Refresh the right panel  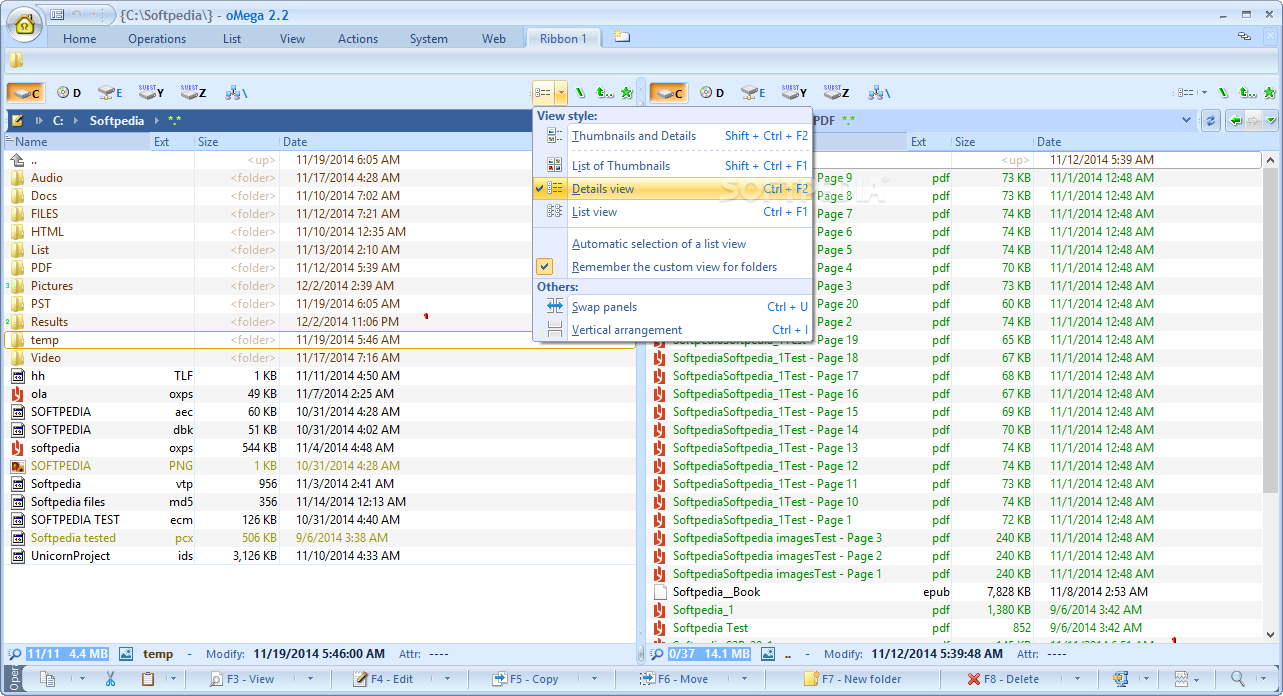coord(1211,121)
